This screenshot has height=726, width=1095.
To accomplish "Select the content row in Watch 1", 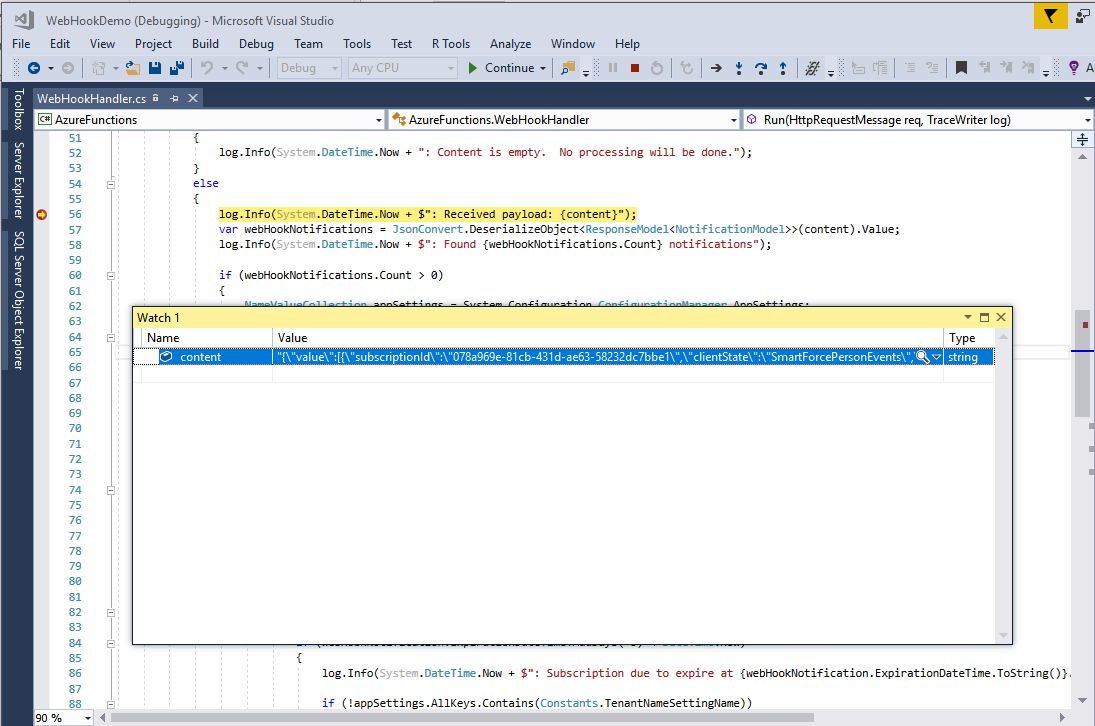I will click(x=564, y=357).
